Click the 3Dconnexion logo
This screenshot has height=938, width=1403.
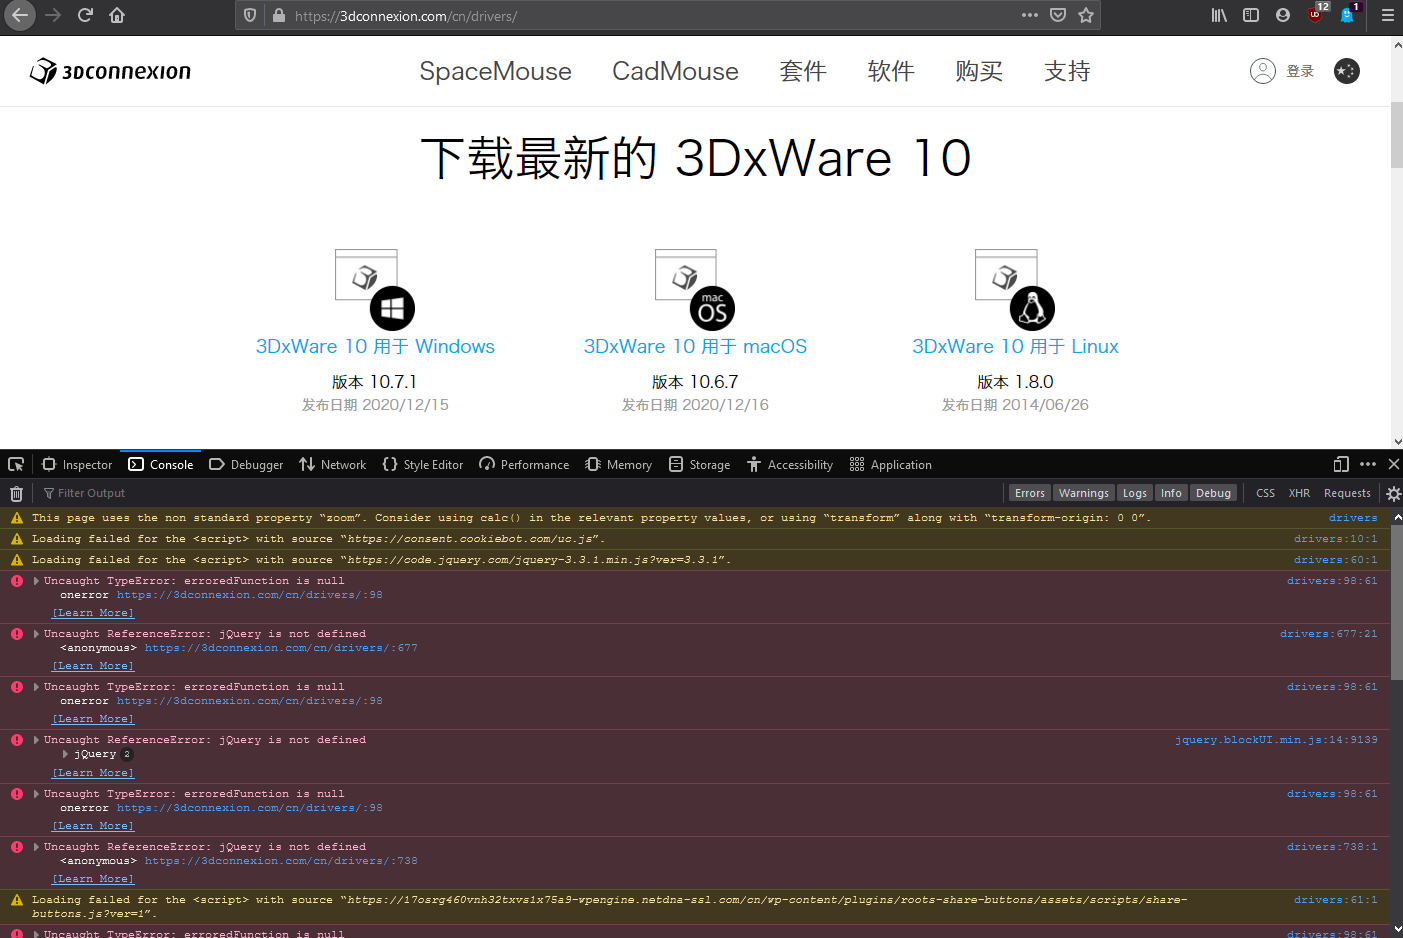110,71
